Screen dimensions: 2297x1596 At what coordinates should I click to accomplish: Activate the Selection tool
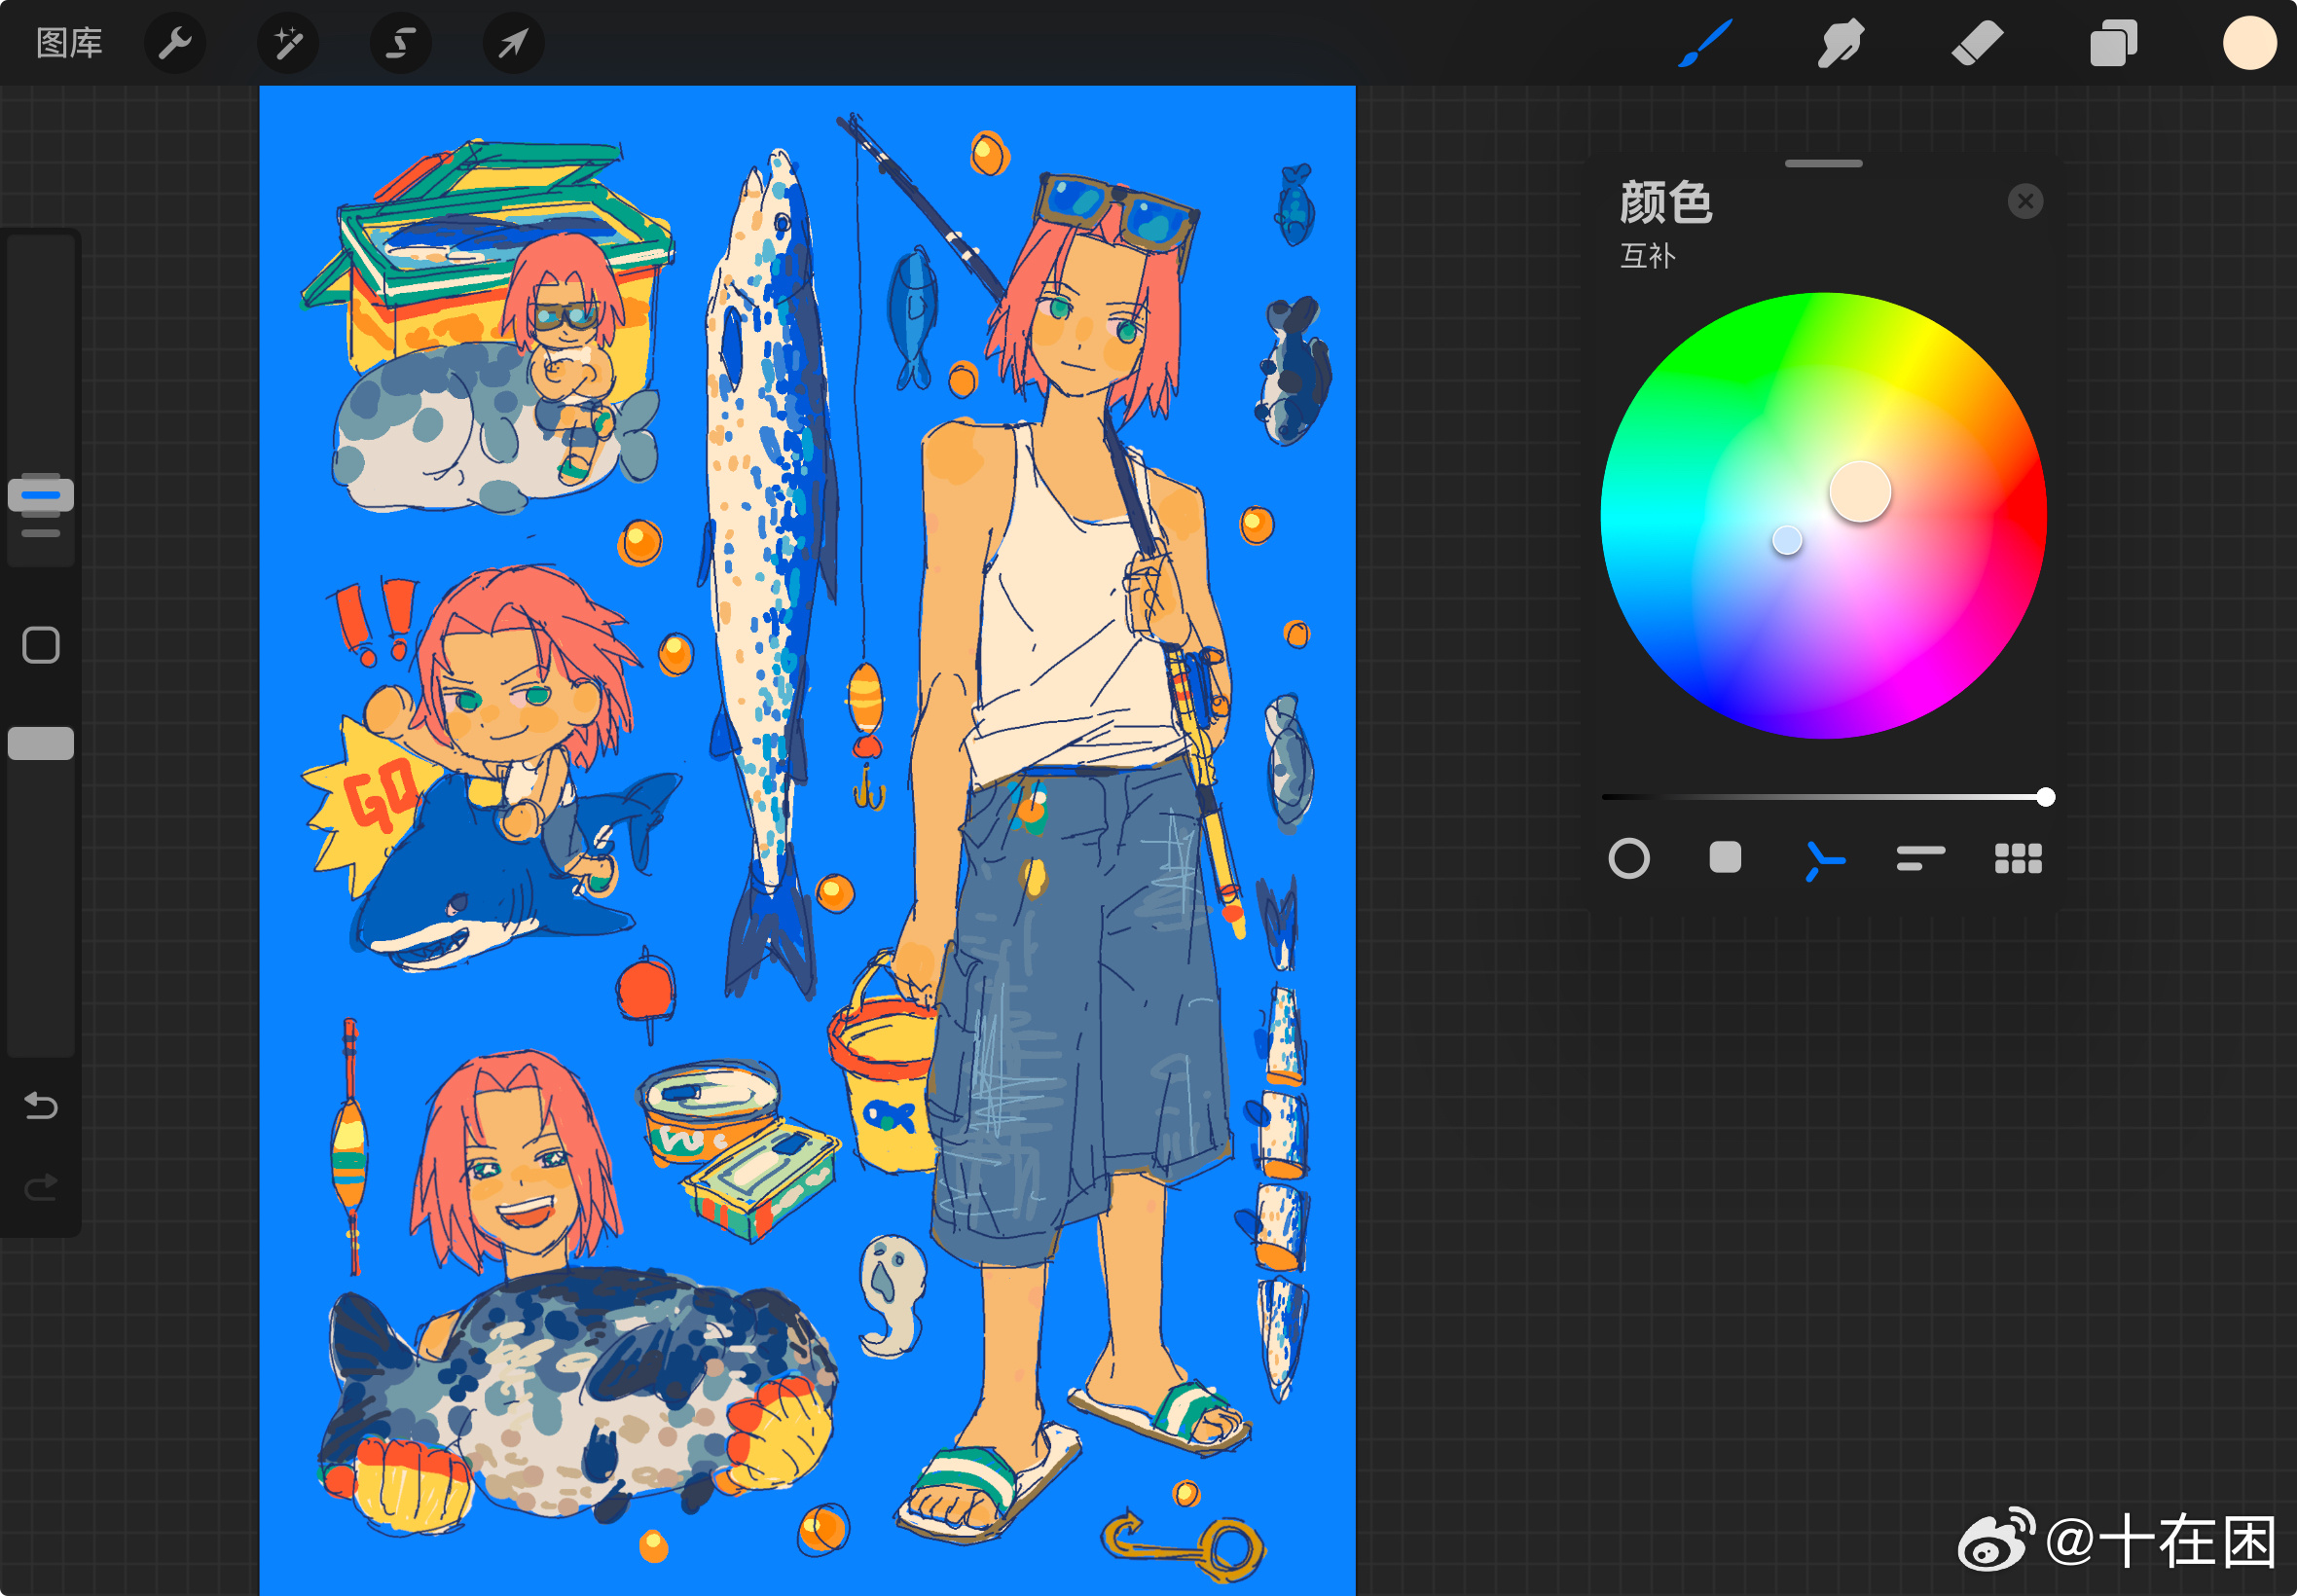[x=401, y=43]
